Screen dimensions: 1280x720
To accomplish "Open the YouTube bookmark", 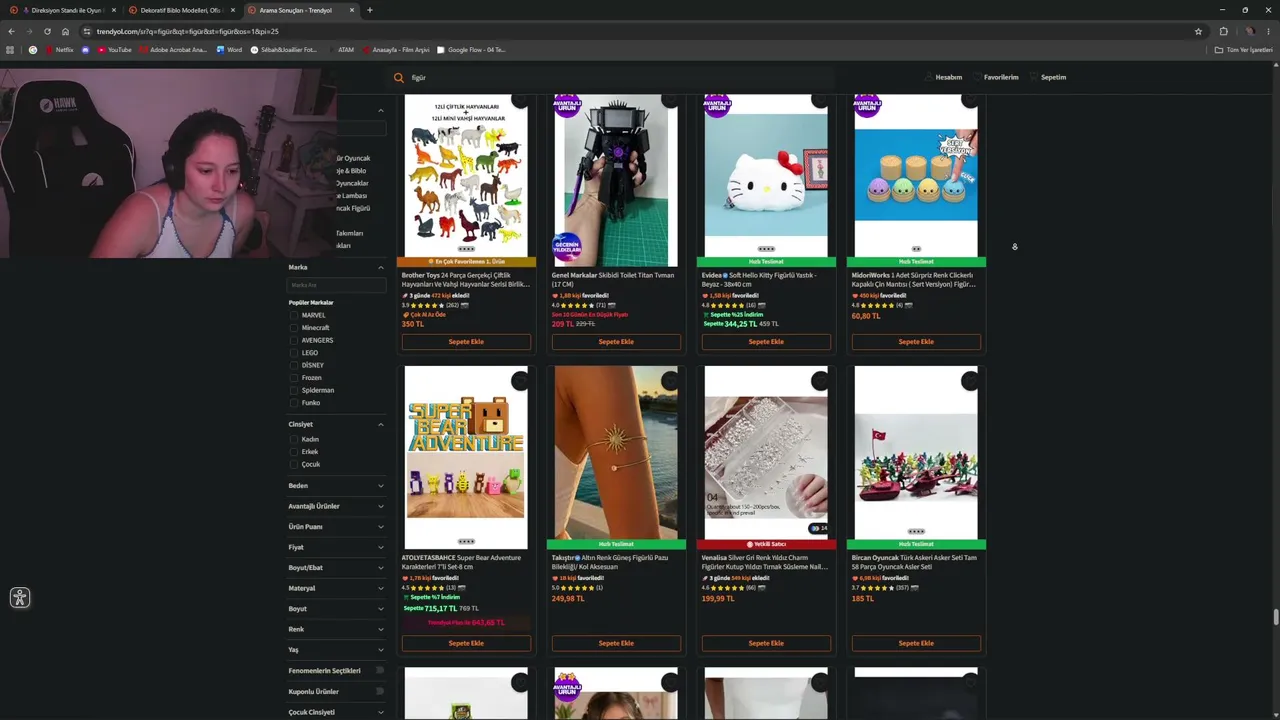I will (x=114, y=50).
